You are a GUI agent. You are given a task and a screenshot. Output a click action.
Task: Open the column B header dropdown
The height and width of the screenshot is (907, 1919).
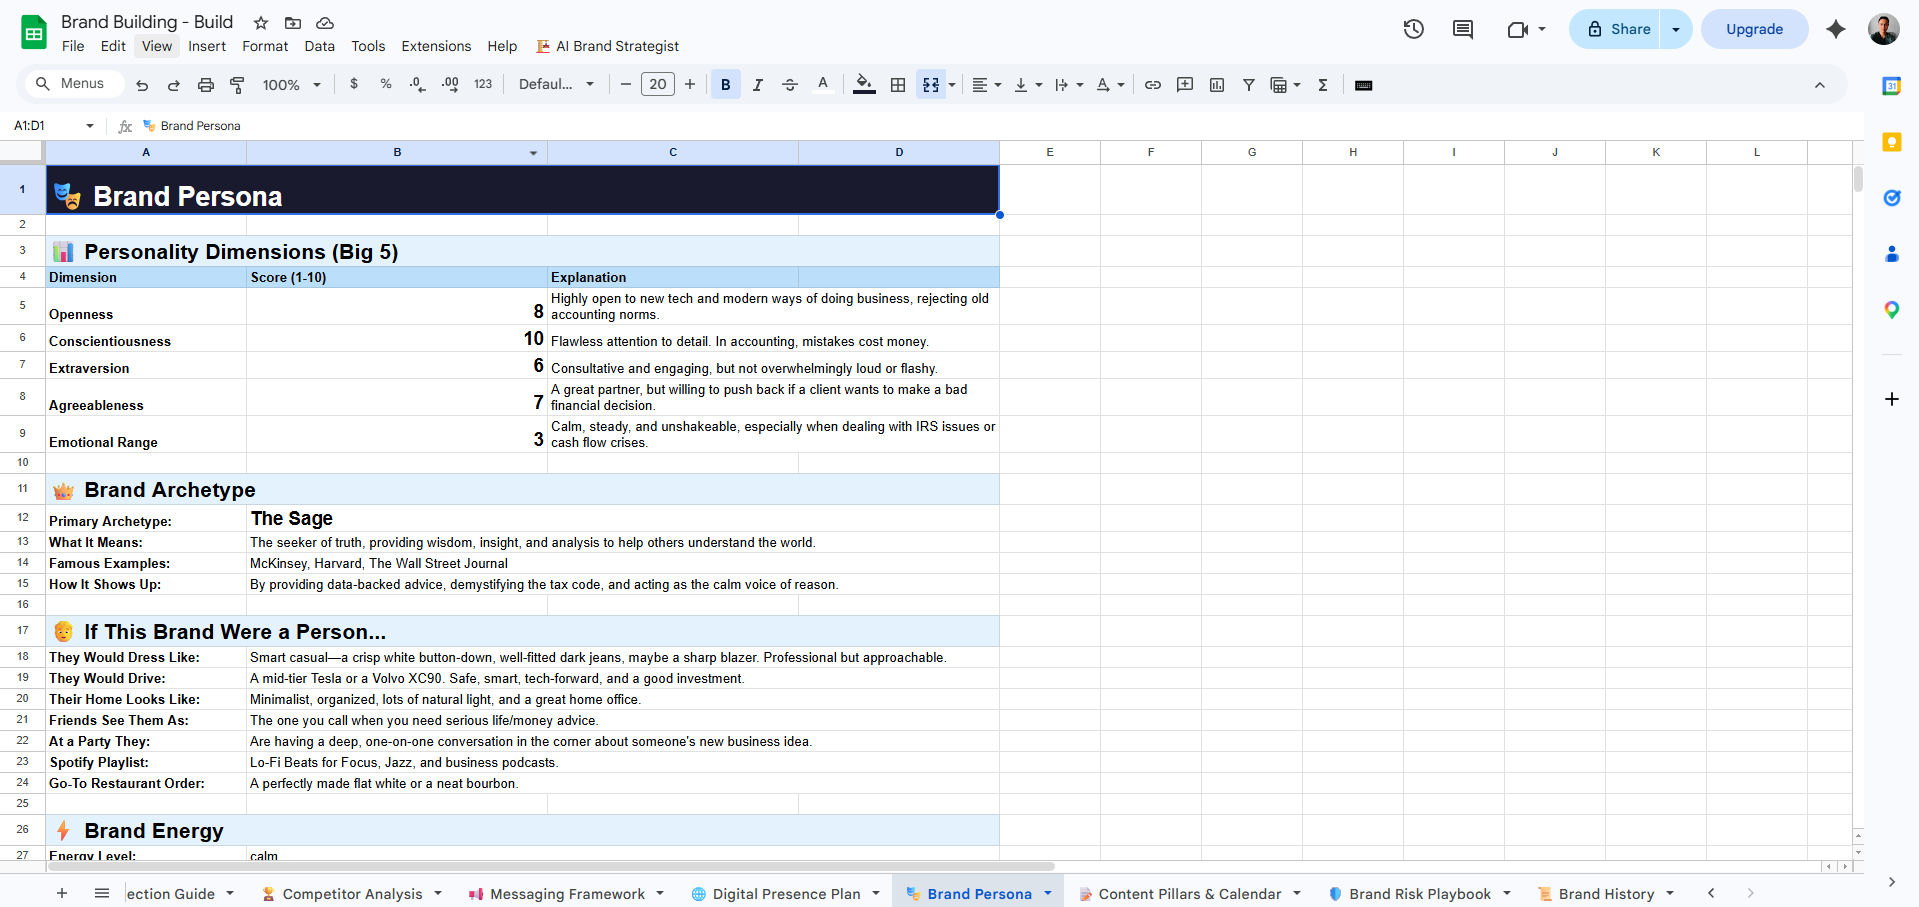click(x=533, y=153)
